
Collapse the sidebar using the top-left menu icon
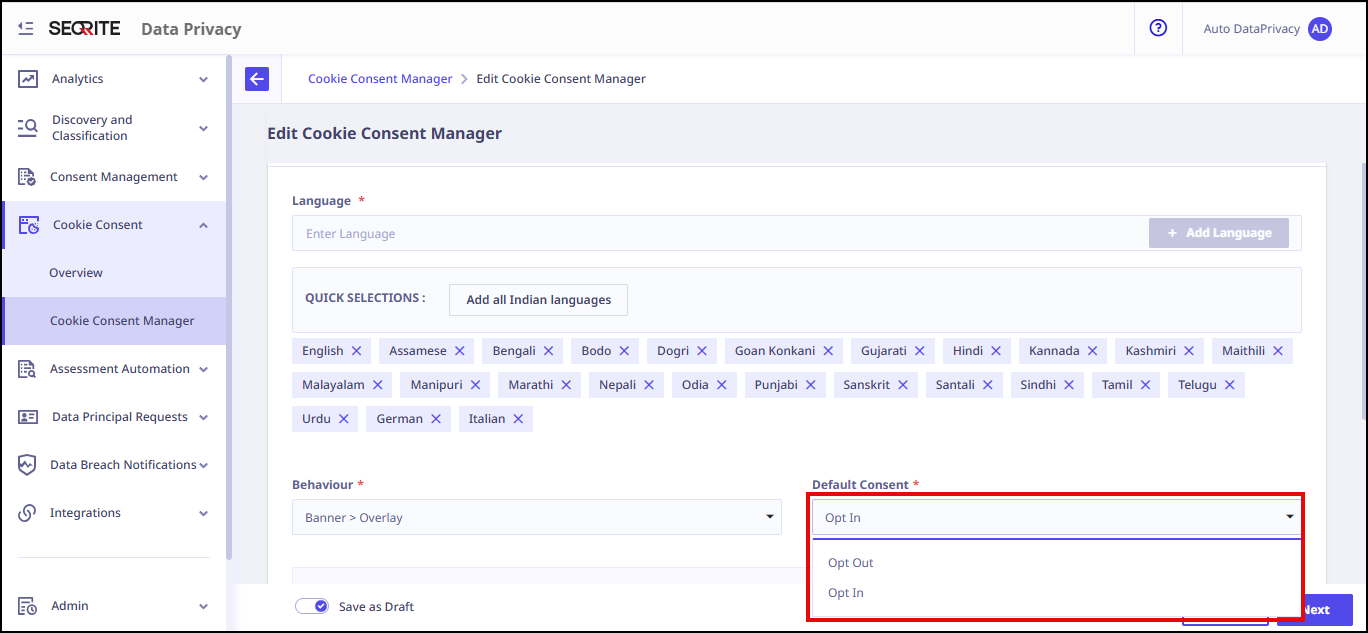pos(26,29)
